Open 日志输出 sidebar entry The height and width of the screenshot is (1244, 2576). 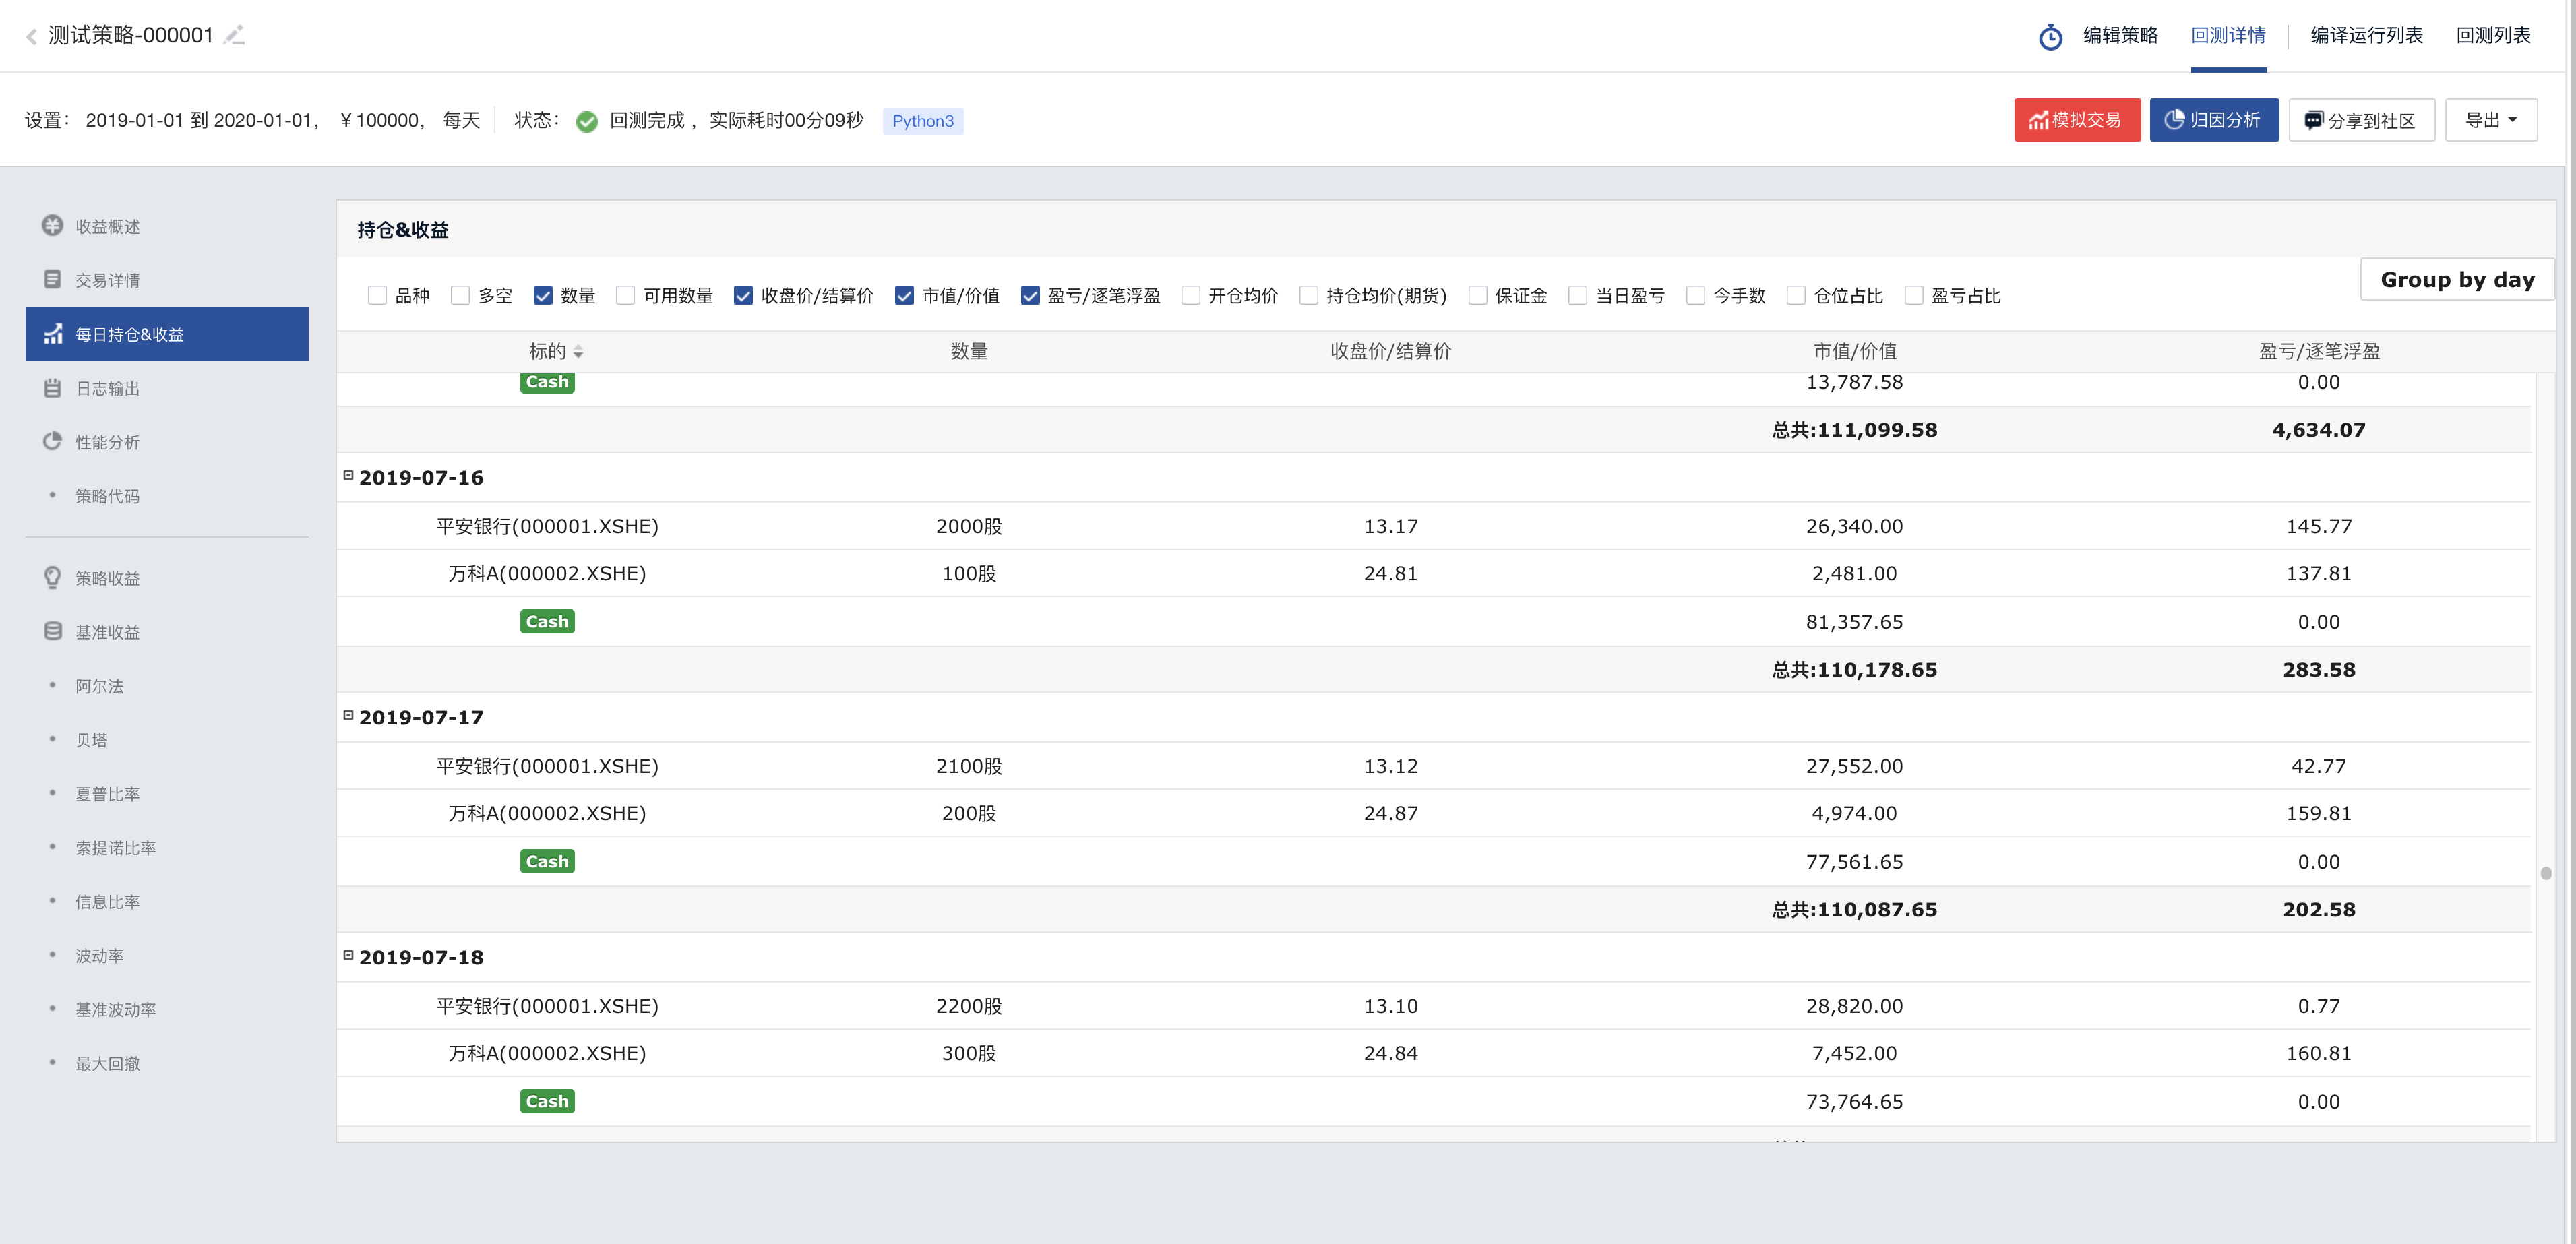pos(107,388)
